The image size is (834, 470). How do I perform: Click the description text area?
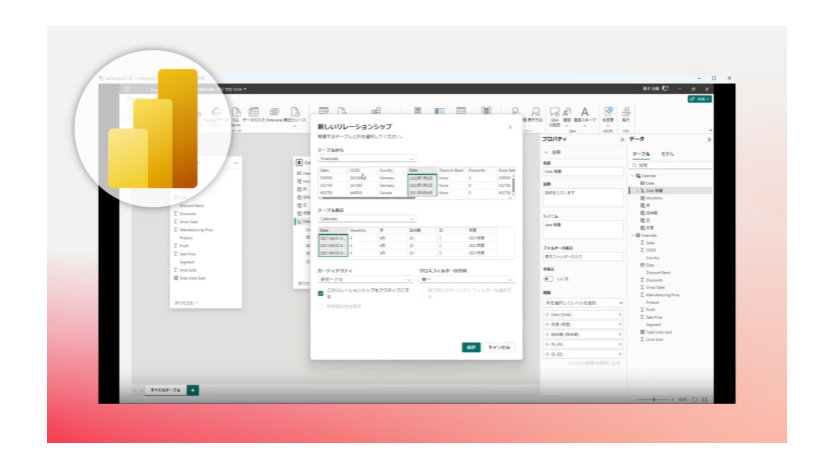(583, 197)
